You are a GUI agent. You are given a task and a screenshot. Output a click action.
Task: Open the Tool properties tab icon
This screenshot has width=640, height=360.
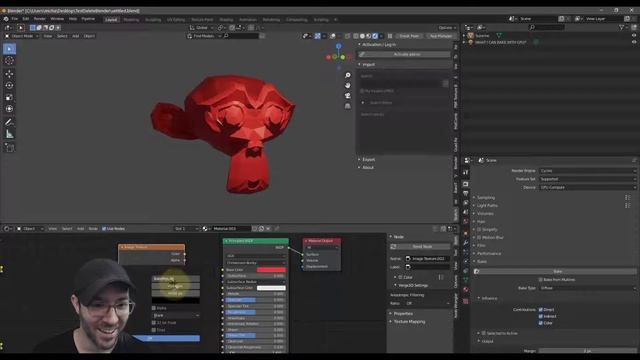[x=466, y=173]
